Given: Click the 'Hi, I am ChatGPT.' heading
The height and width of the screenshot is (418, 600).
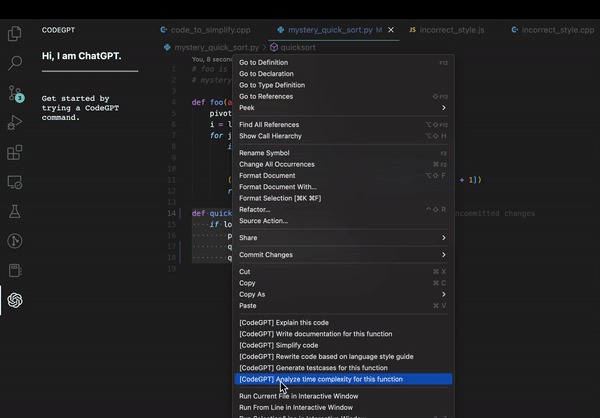Looking at the screenshot, I should point(82,56).
